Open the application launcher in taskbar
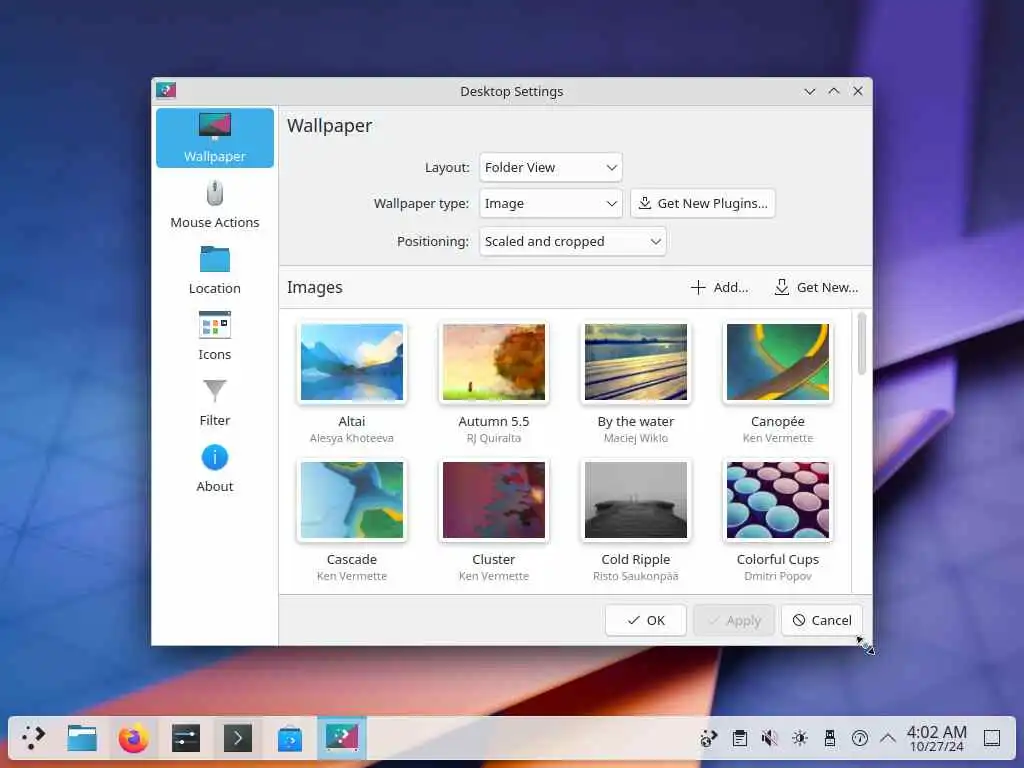Screen dimensions: 1024x768 (33, 738)
